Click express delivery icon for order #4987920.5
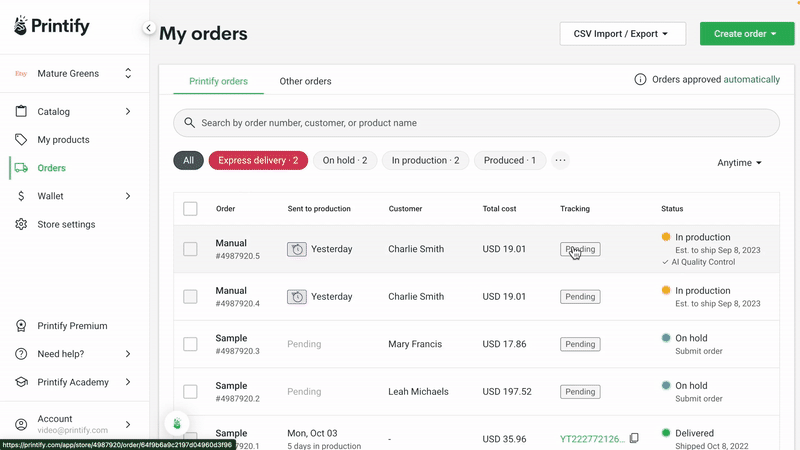800x450 pixels. click(x=296, y=249)
